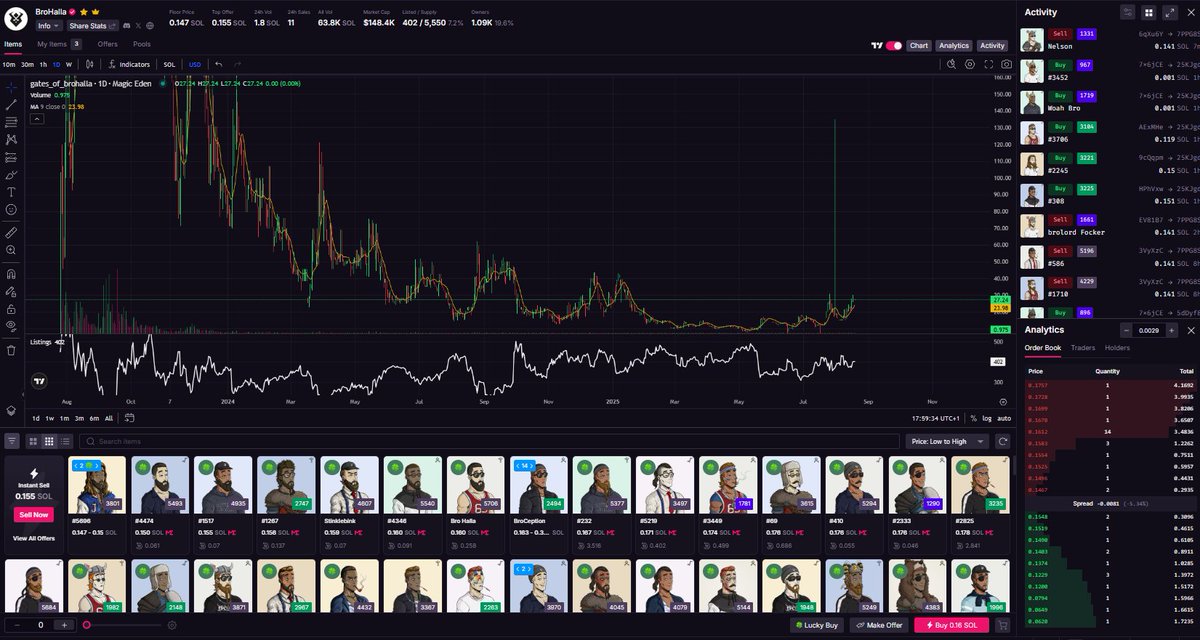This screenshot has height=640, width=1200.
Task: Enable logarithmic scale with the log toggle
Action: (x=987, y=418)
